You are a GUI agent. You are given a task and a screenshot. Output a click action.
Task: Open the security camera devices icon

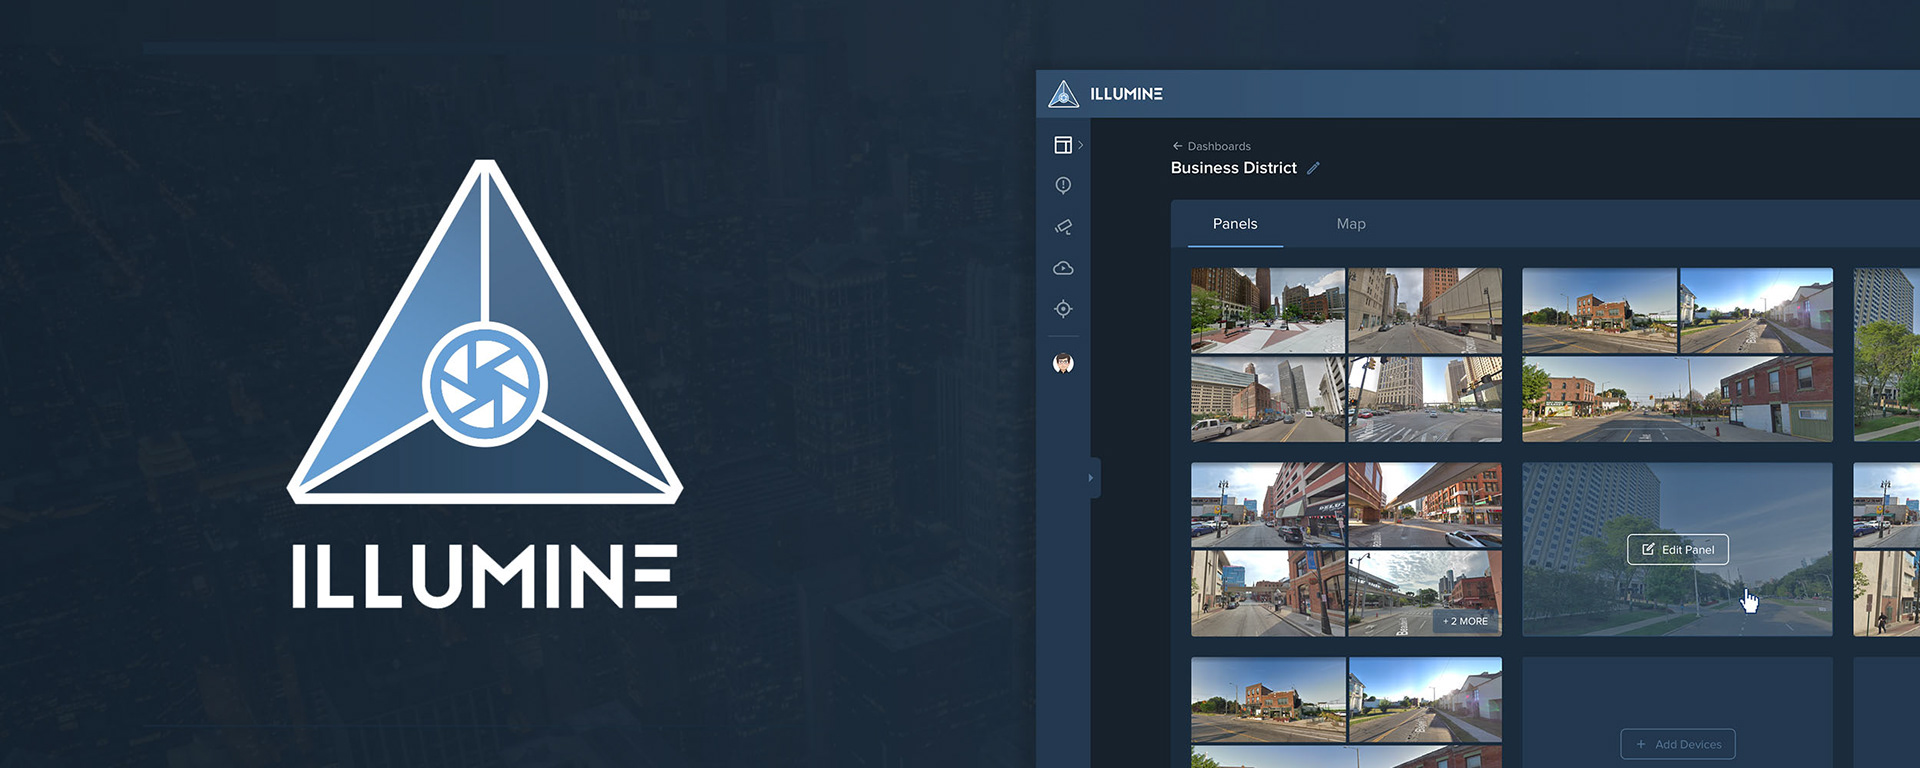coord(1063,227)
